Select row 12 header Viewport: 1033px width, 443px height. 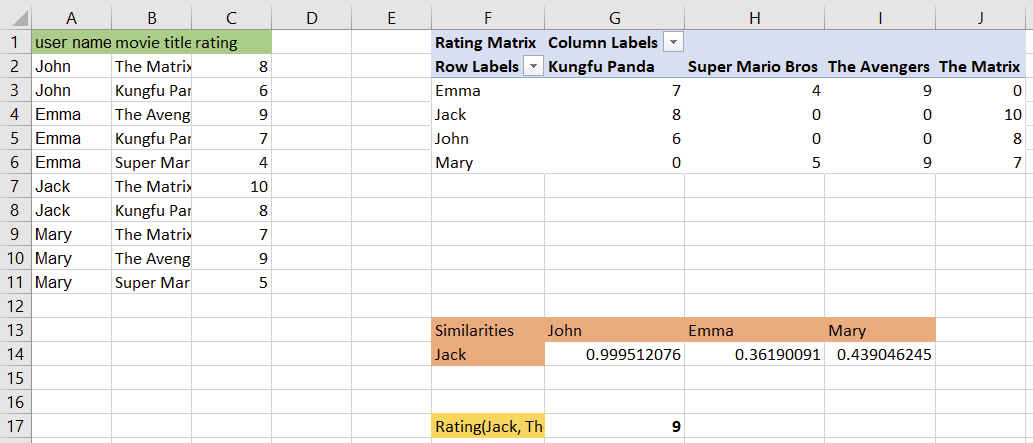click(15, 306)
